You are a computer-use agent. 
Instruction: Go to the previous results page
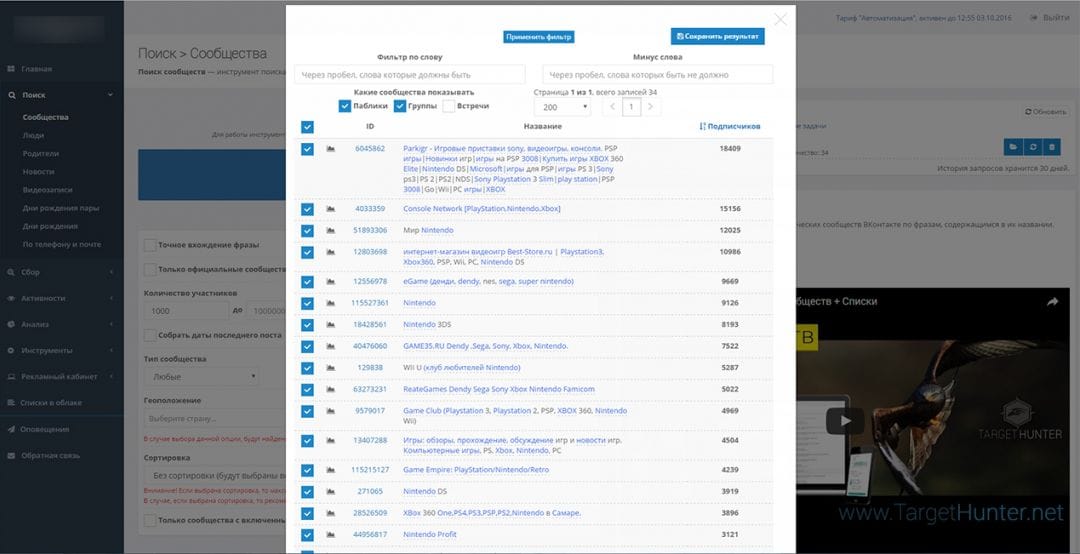tap(612, 107)
